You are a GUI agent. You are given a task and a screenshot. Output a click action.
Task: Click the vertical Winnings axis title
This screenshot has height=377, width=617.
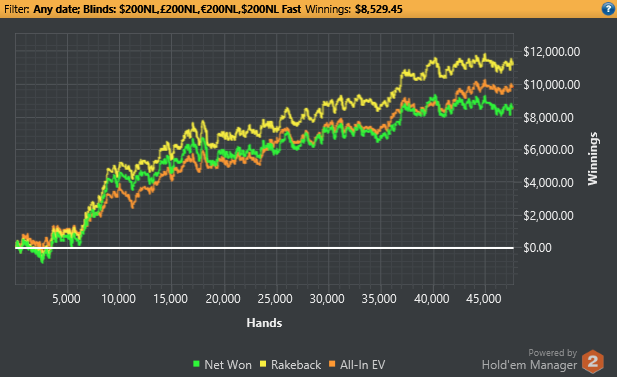(x=593, y=159)
